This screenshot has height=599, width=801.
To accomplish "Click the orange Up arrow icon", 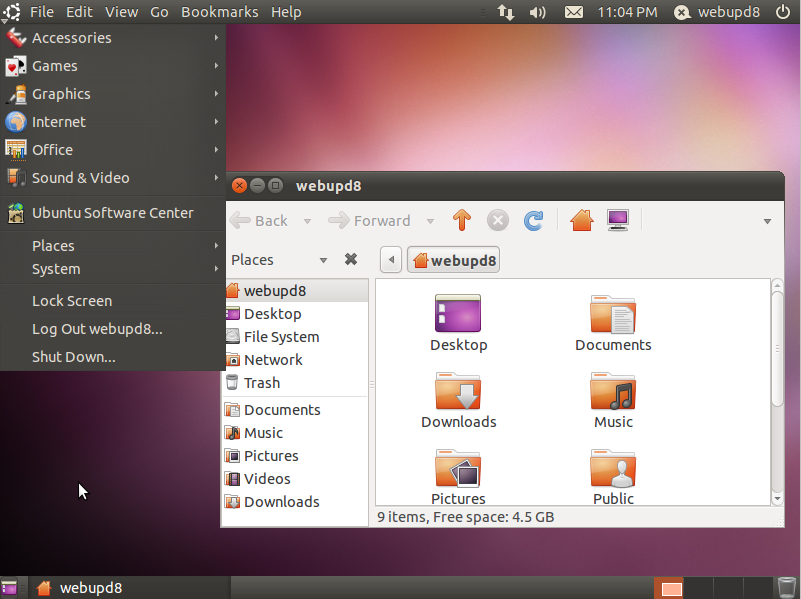I will coord(462,221).
